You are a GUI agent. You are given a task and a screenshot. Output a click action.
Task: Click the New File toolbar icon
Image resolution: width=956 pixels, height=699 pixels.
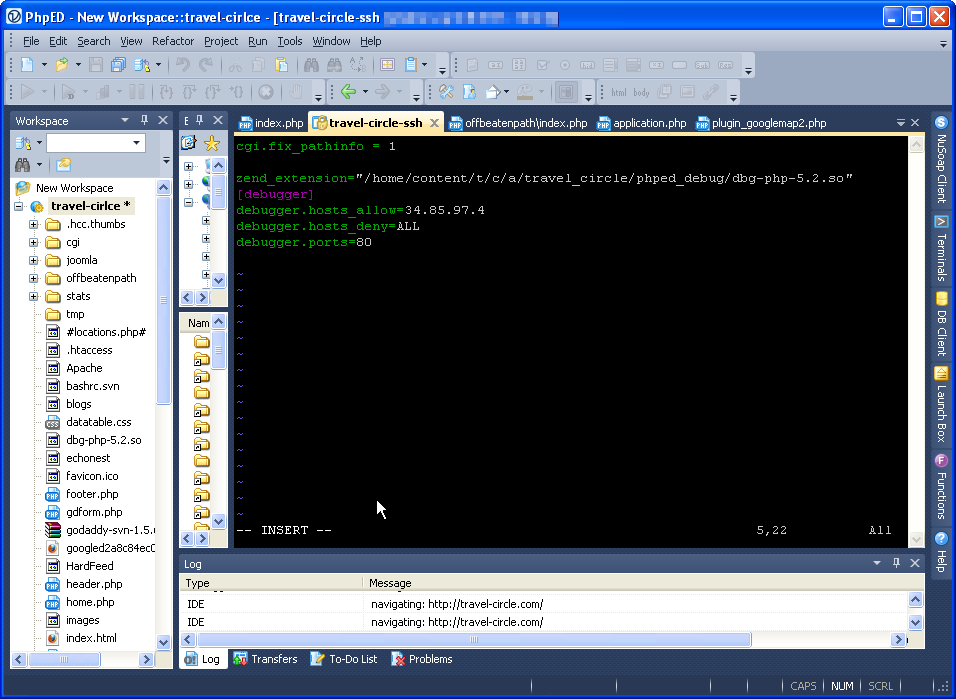27,65
